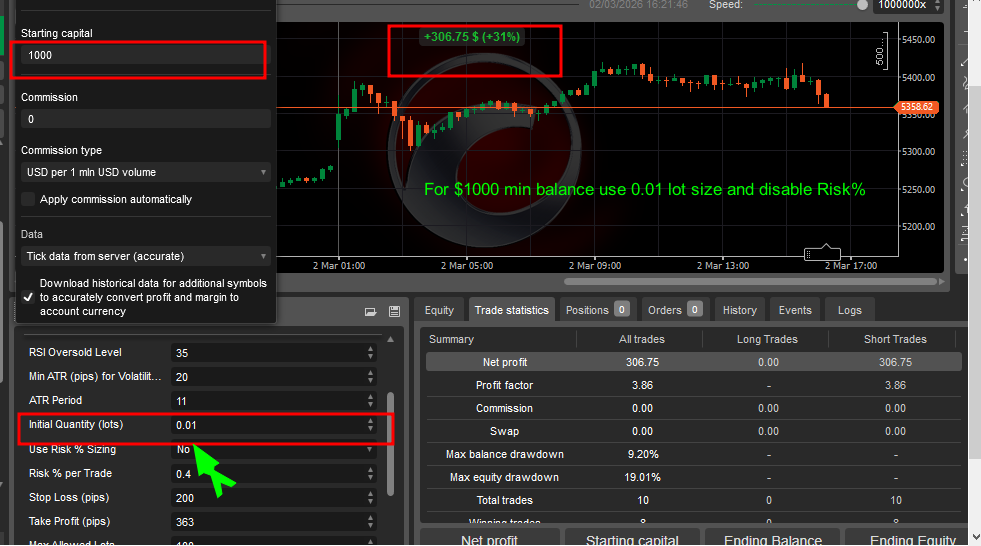The height and width of the screenshot is (546, 981).
Task: Click the Commission row in statistics table
Action: [x=693, y=408]
